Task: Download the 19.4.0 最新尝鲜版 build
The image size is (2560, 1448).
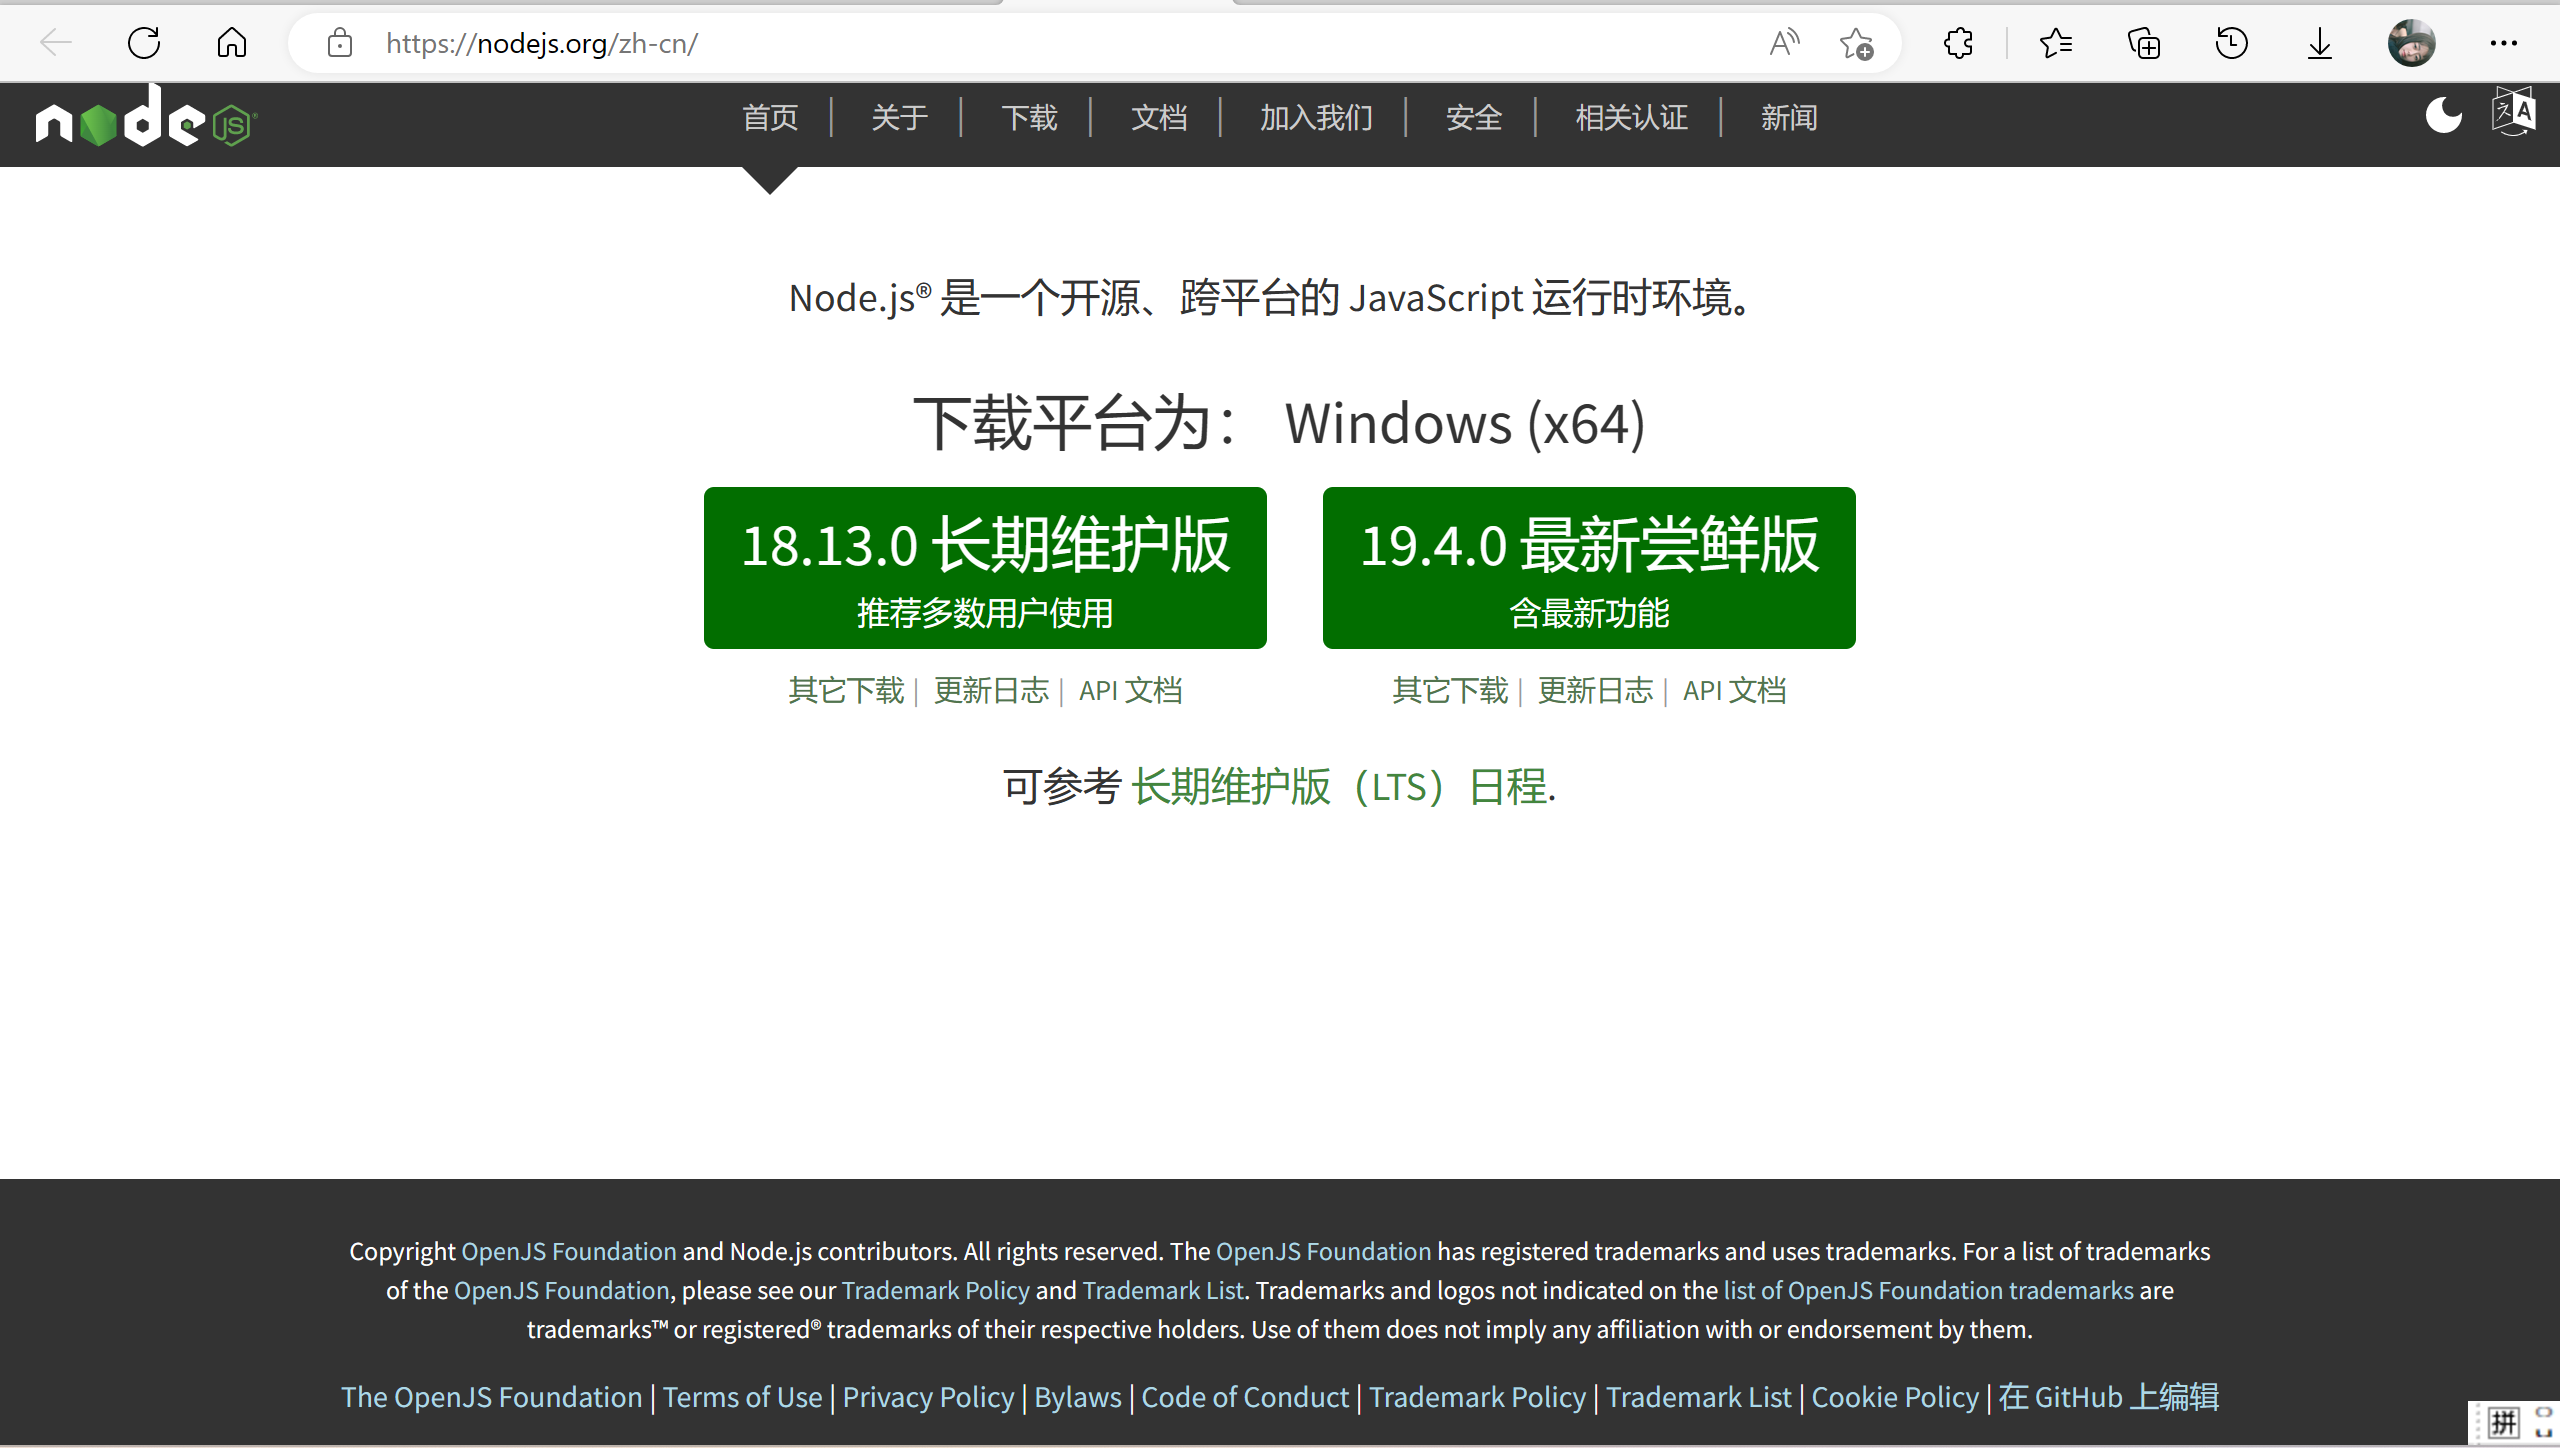Action: [1588, 567]
